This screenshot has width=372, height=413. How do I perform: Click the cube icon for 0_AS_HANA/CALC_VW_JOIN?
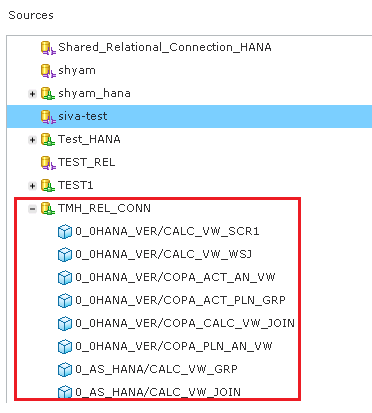tap(65, 392)
